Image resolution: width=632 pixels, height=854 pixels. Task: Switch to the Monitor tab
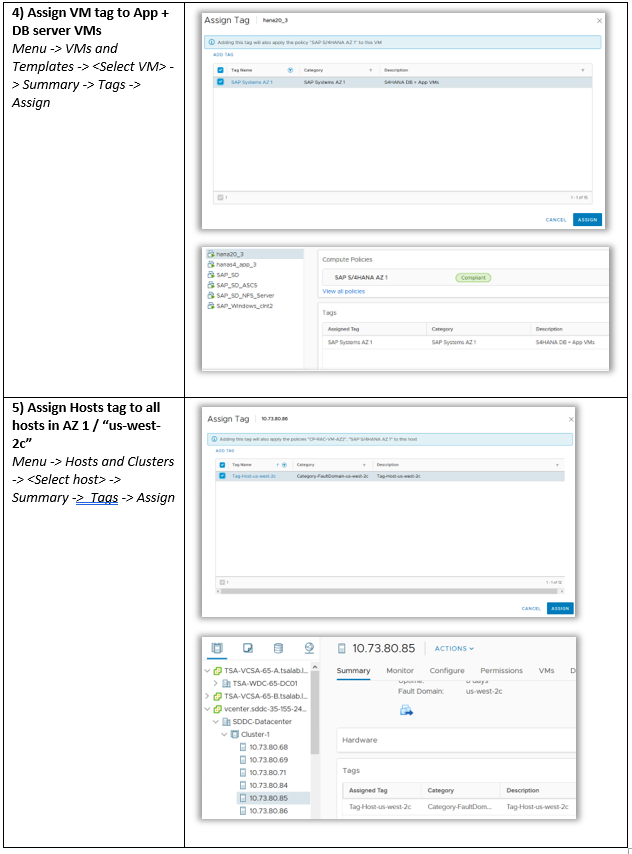[400, 670]
